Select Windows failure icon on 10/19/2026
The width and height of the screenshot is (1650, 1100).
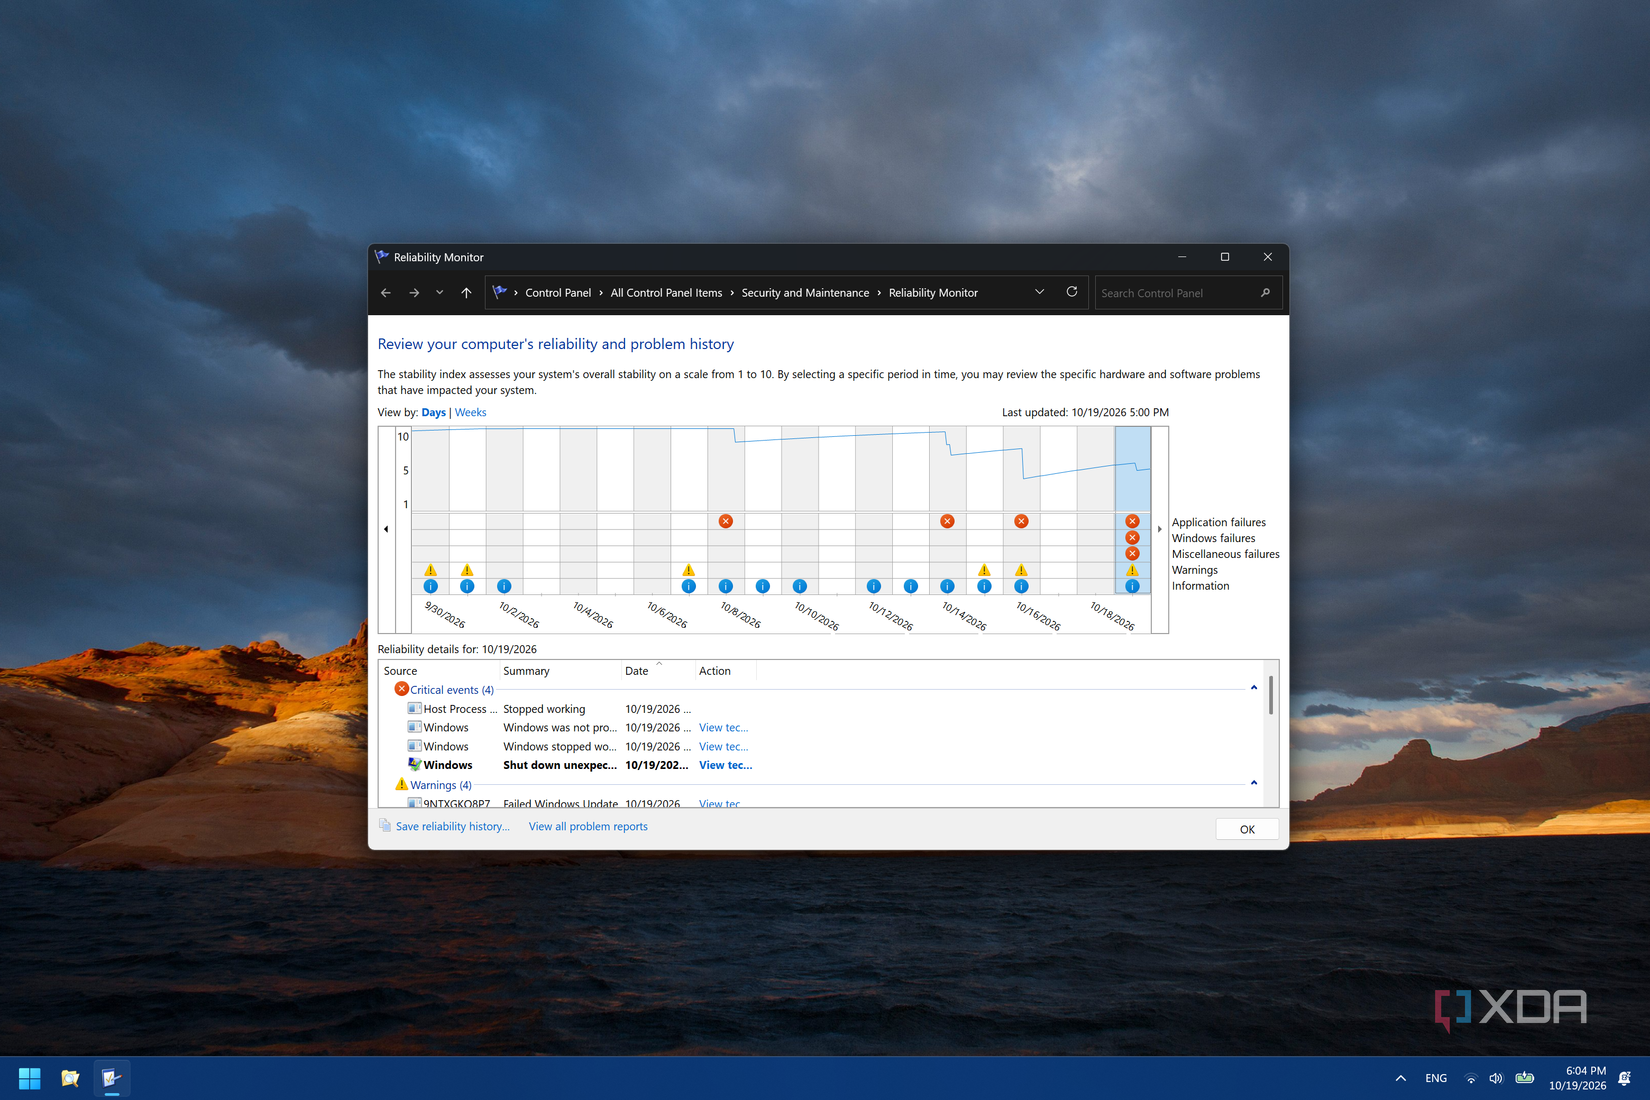pos(1132,537)
